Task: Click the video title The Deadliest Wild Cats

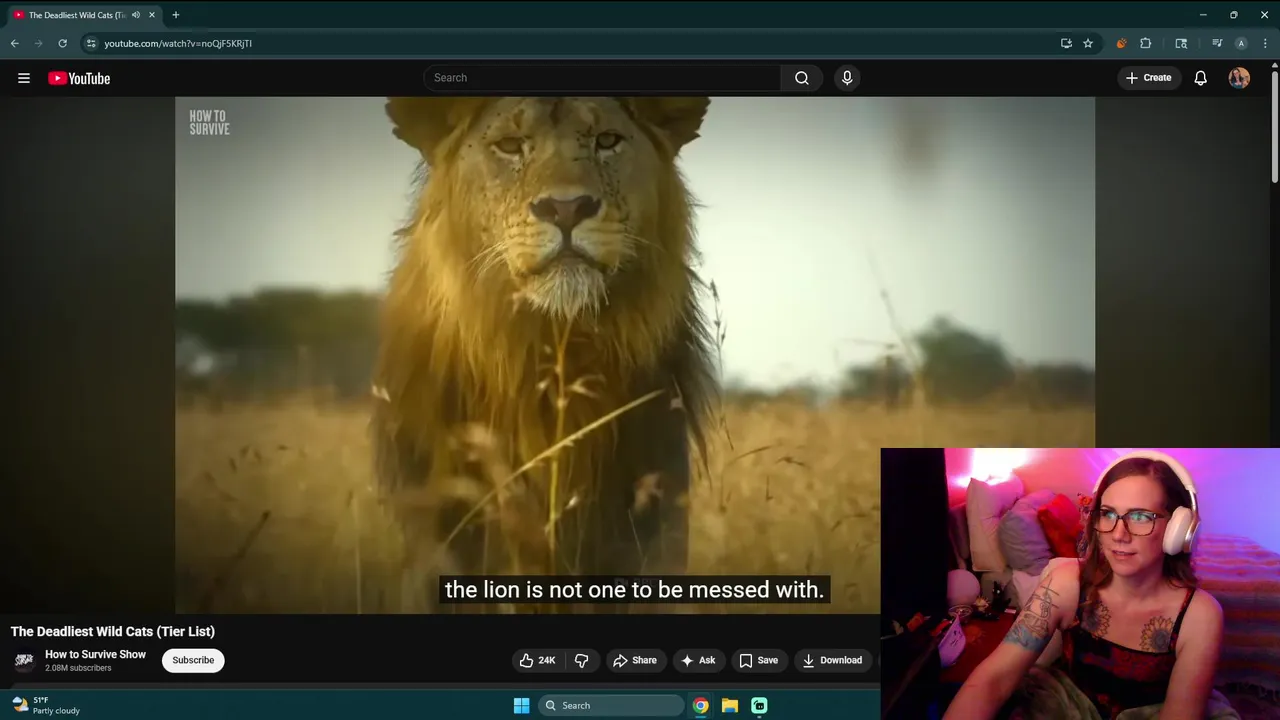Action: 113,631
